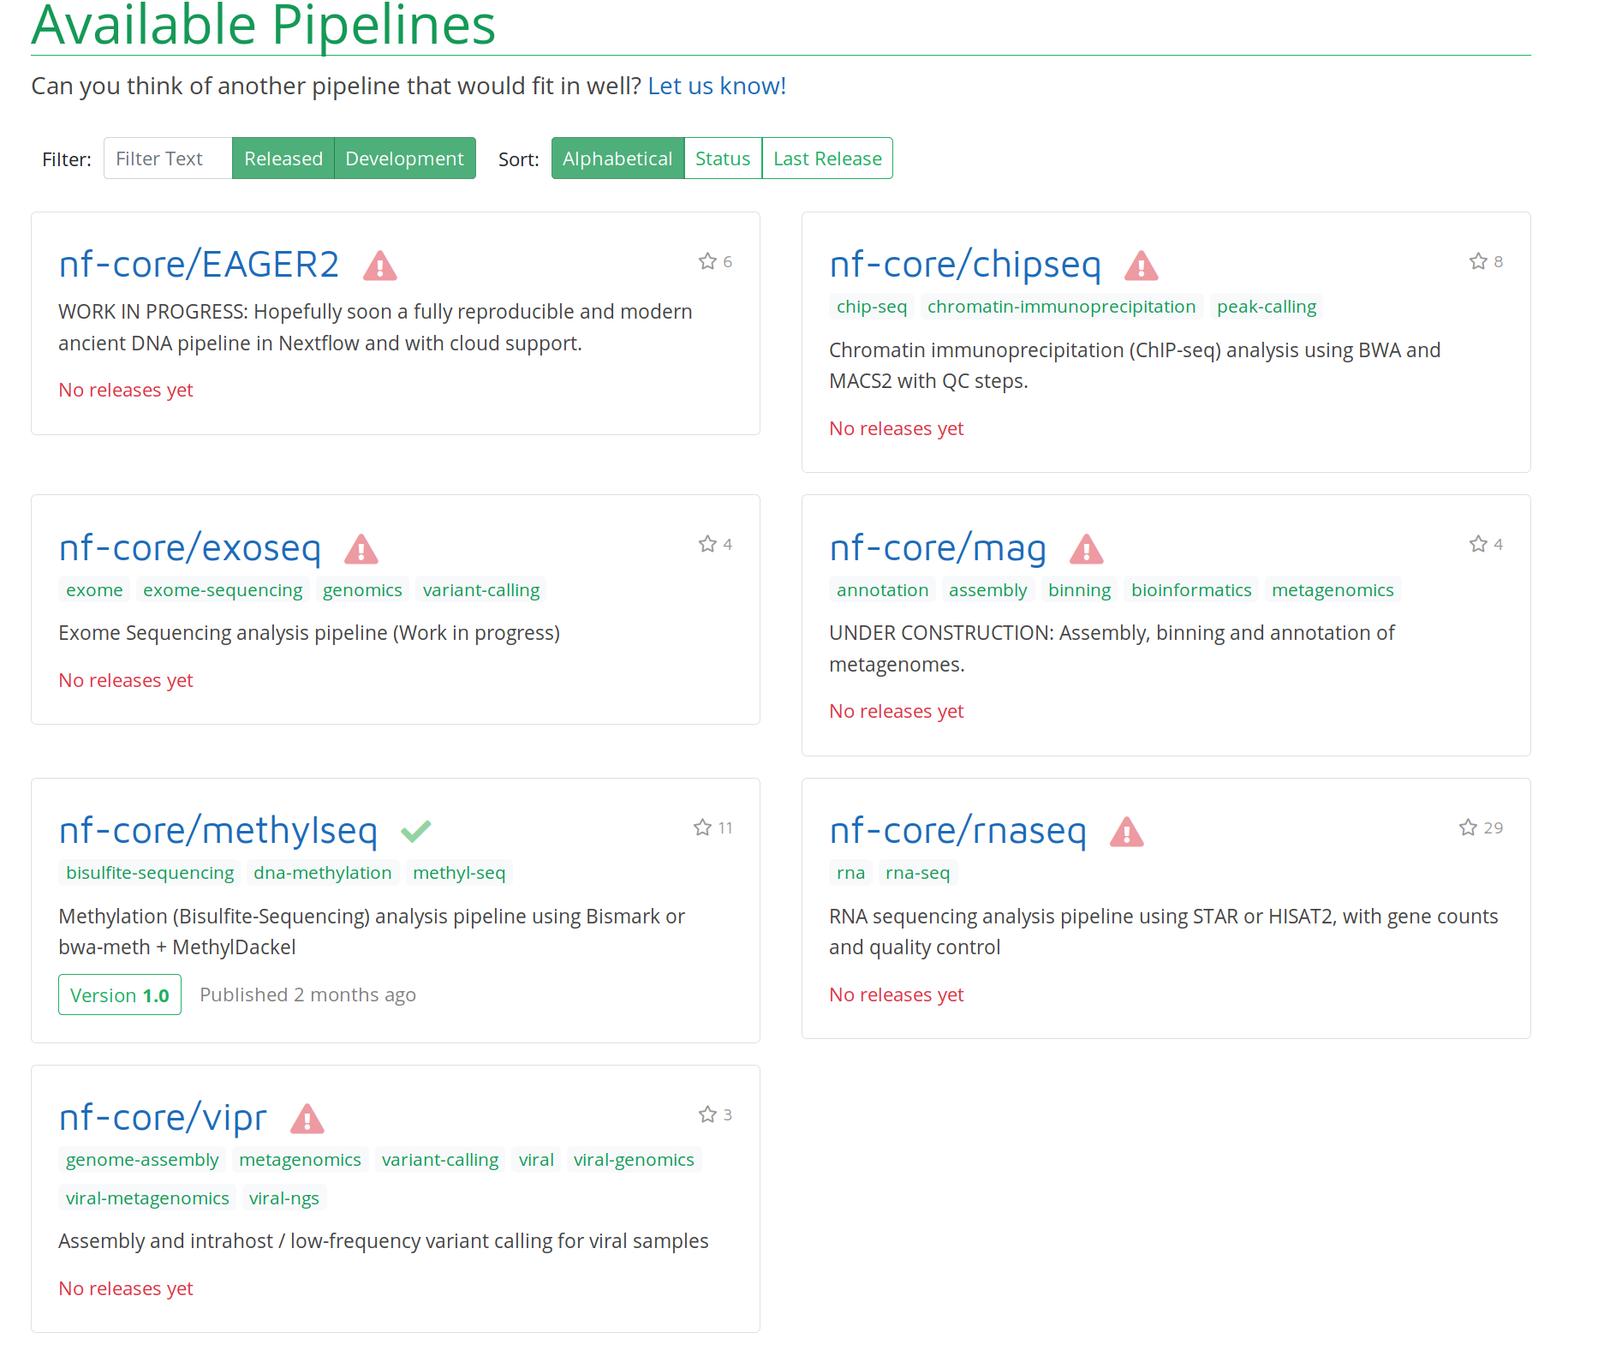Click the assembly tag on mag

coord(988,590)
